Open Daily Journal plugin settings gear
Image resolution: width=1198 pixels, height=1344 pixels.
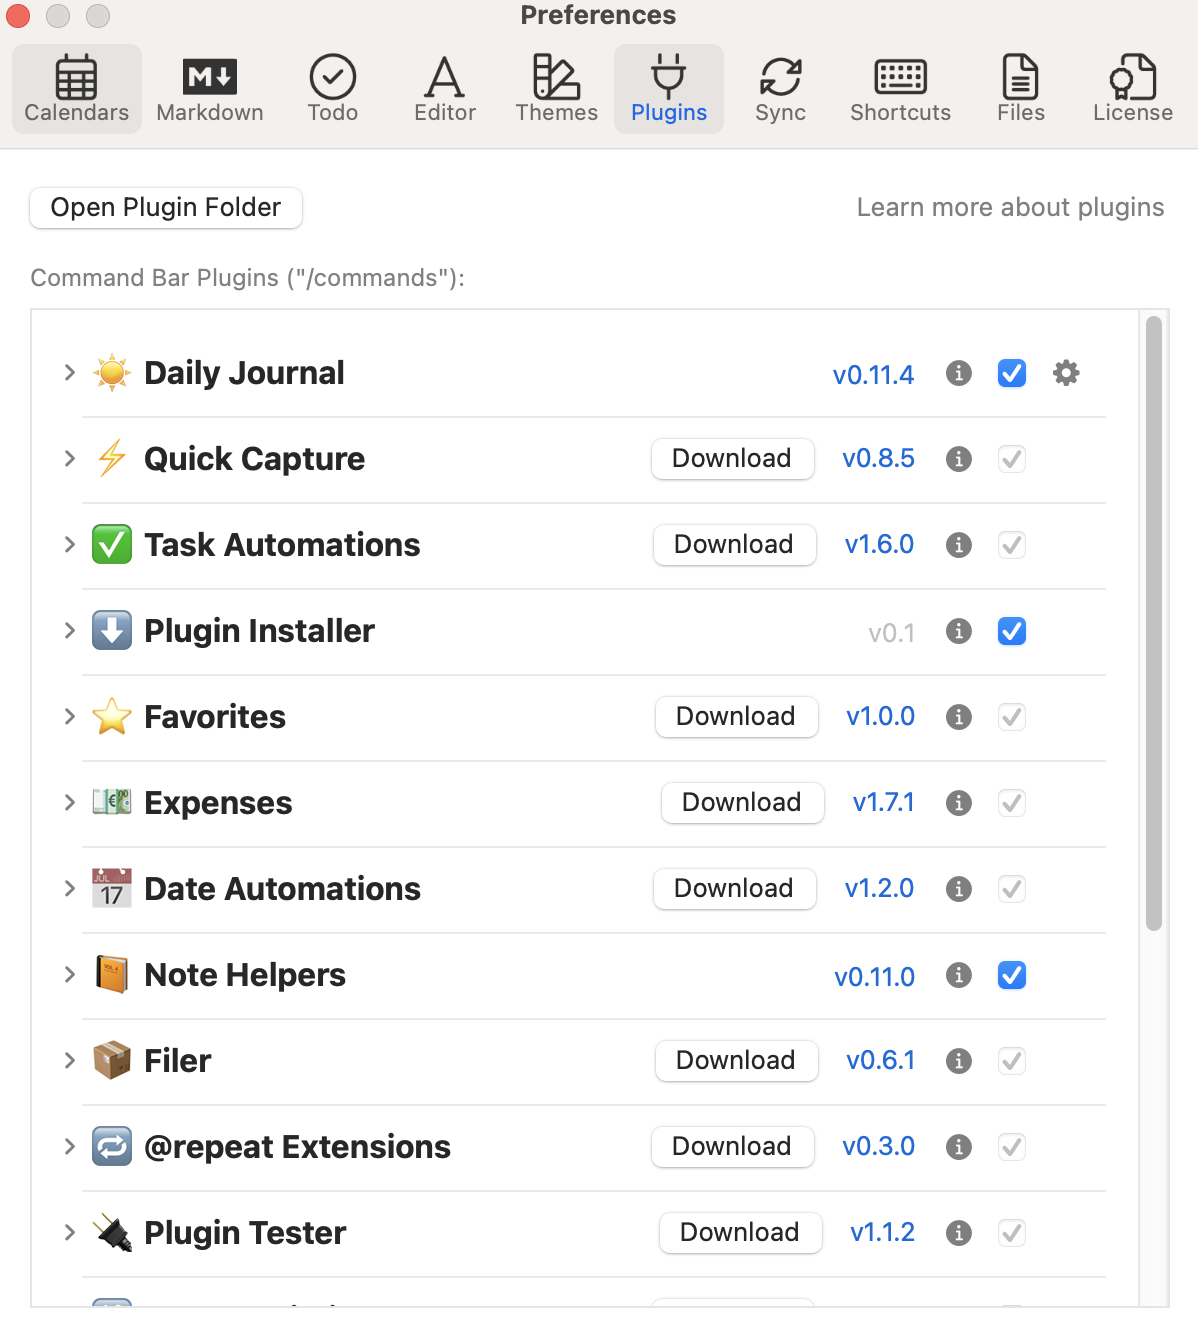[1066, 373]
